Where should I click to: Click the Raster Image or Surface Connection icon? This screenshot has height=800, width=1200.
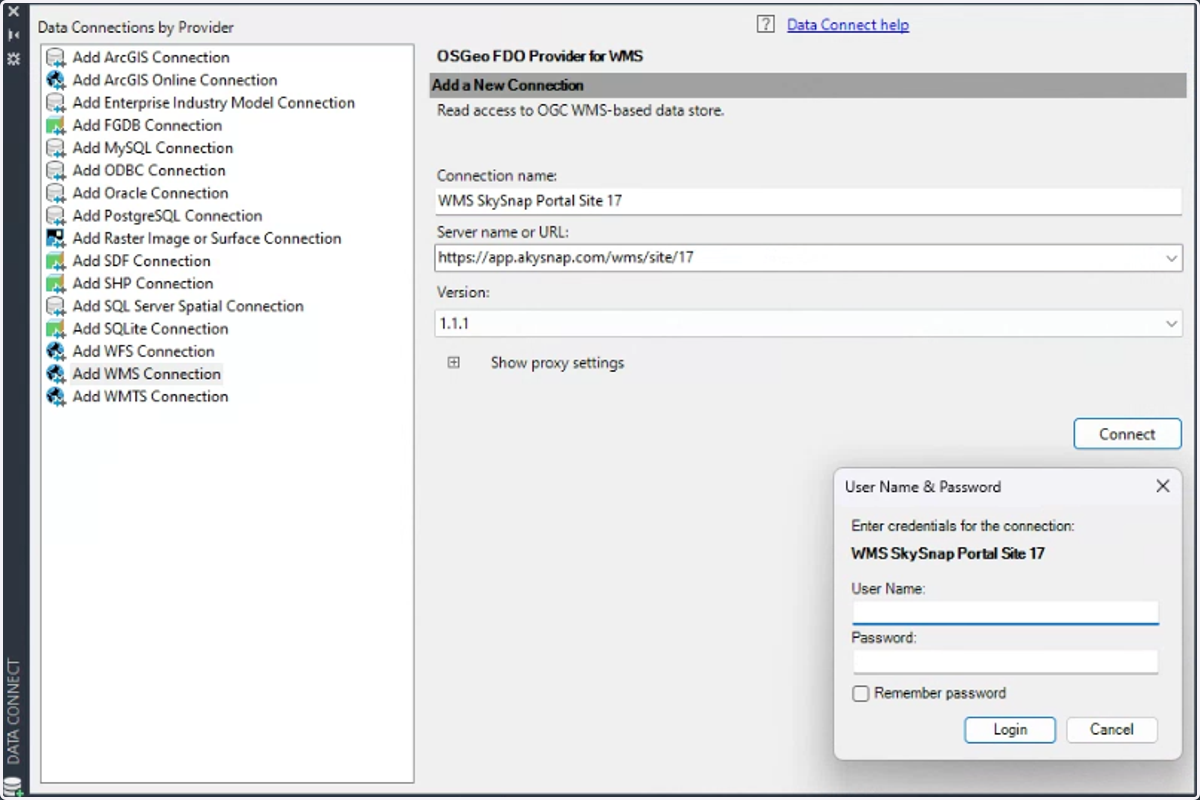[x=56, y=239]
